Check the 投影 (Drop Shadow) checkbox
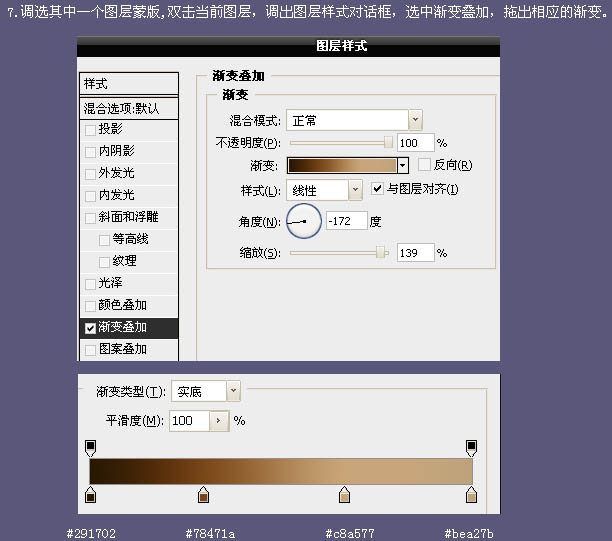612x541 pixels. click(90, 130)
